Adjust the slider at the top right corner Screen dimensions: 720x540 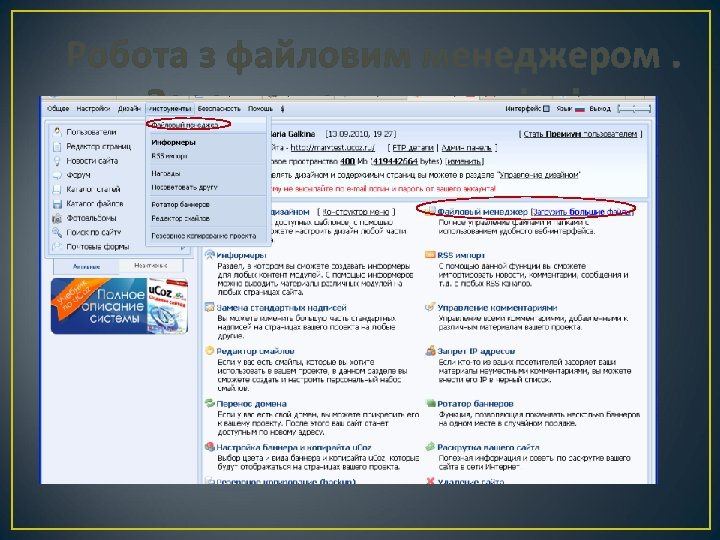(x=635, y=109)
